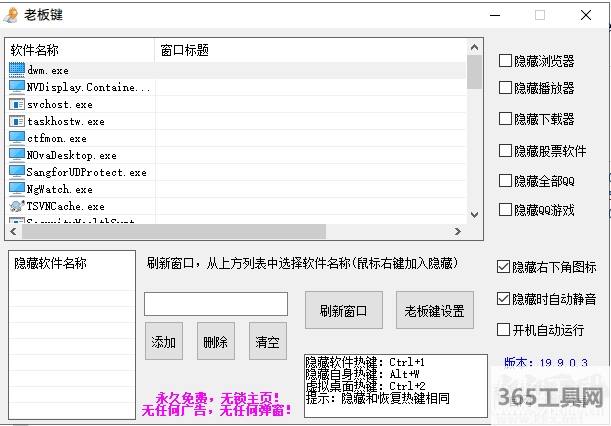Click the ctfmon.exe process icon
This screenshot has height=426, width=611.
coord(16,138)
